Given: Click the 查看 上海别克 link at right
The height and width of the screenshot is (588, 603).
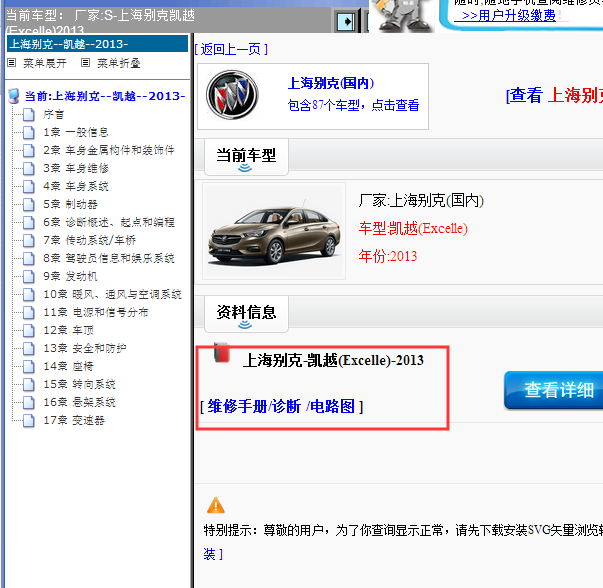Looking at the screenshot, I should coord(554,95).
